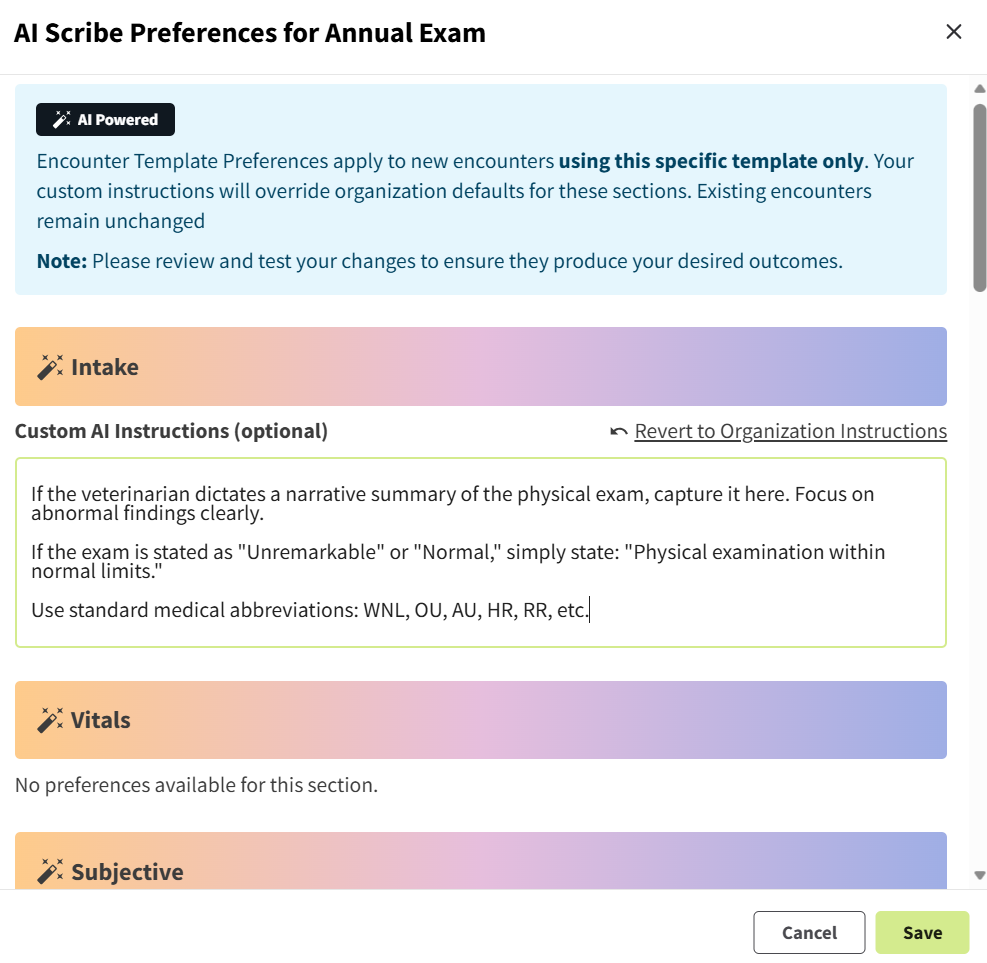
Task: Select the Vitals section header title
Action: (x=101, y=720)
